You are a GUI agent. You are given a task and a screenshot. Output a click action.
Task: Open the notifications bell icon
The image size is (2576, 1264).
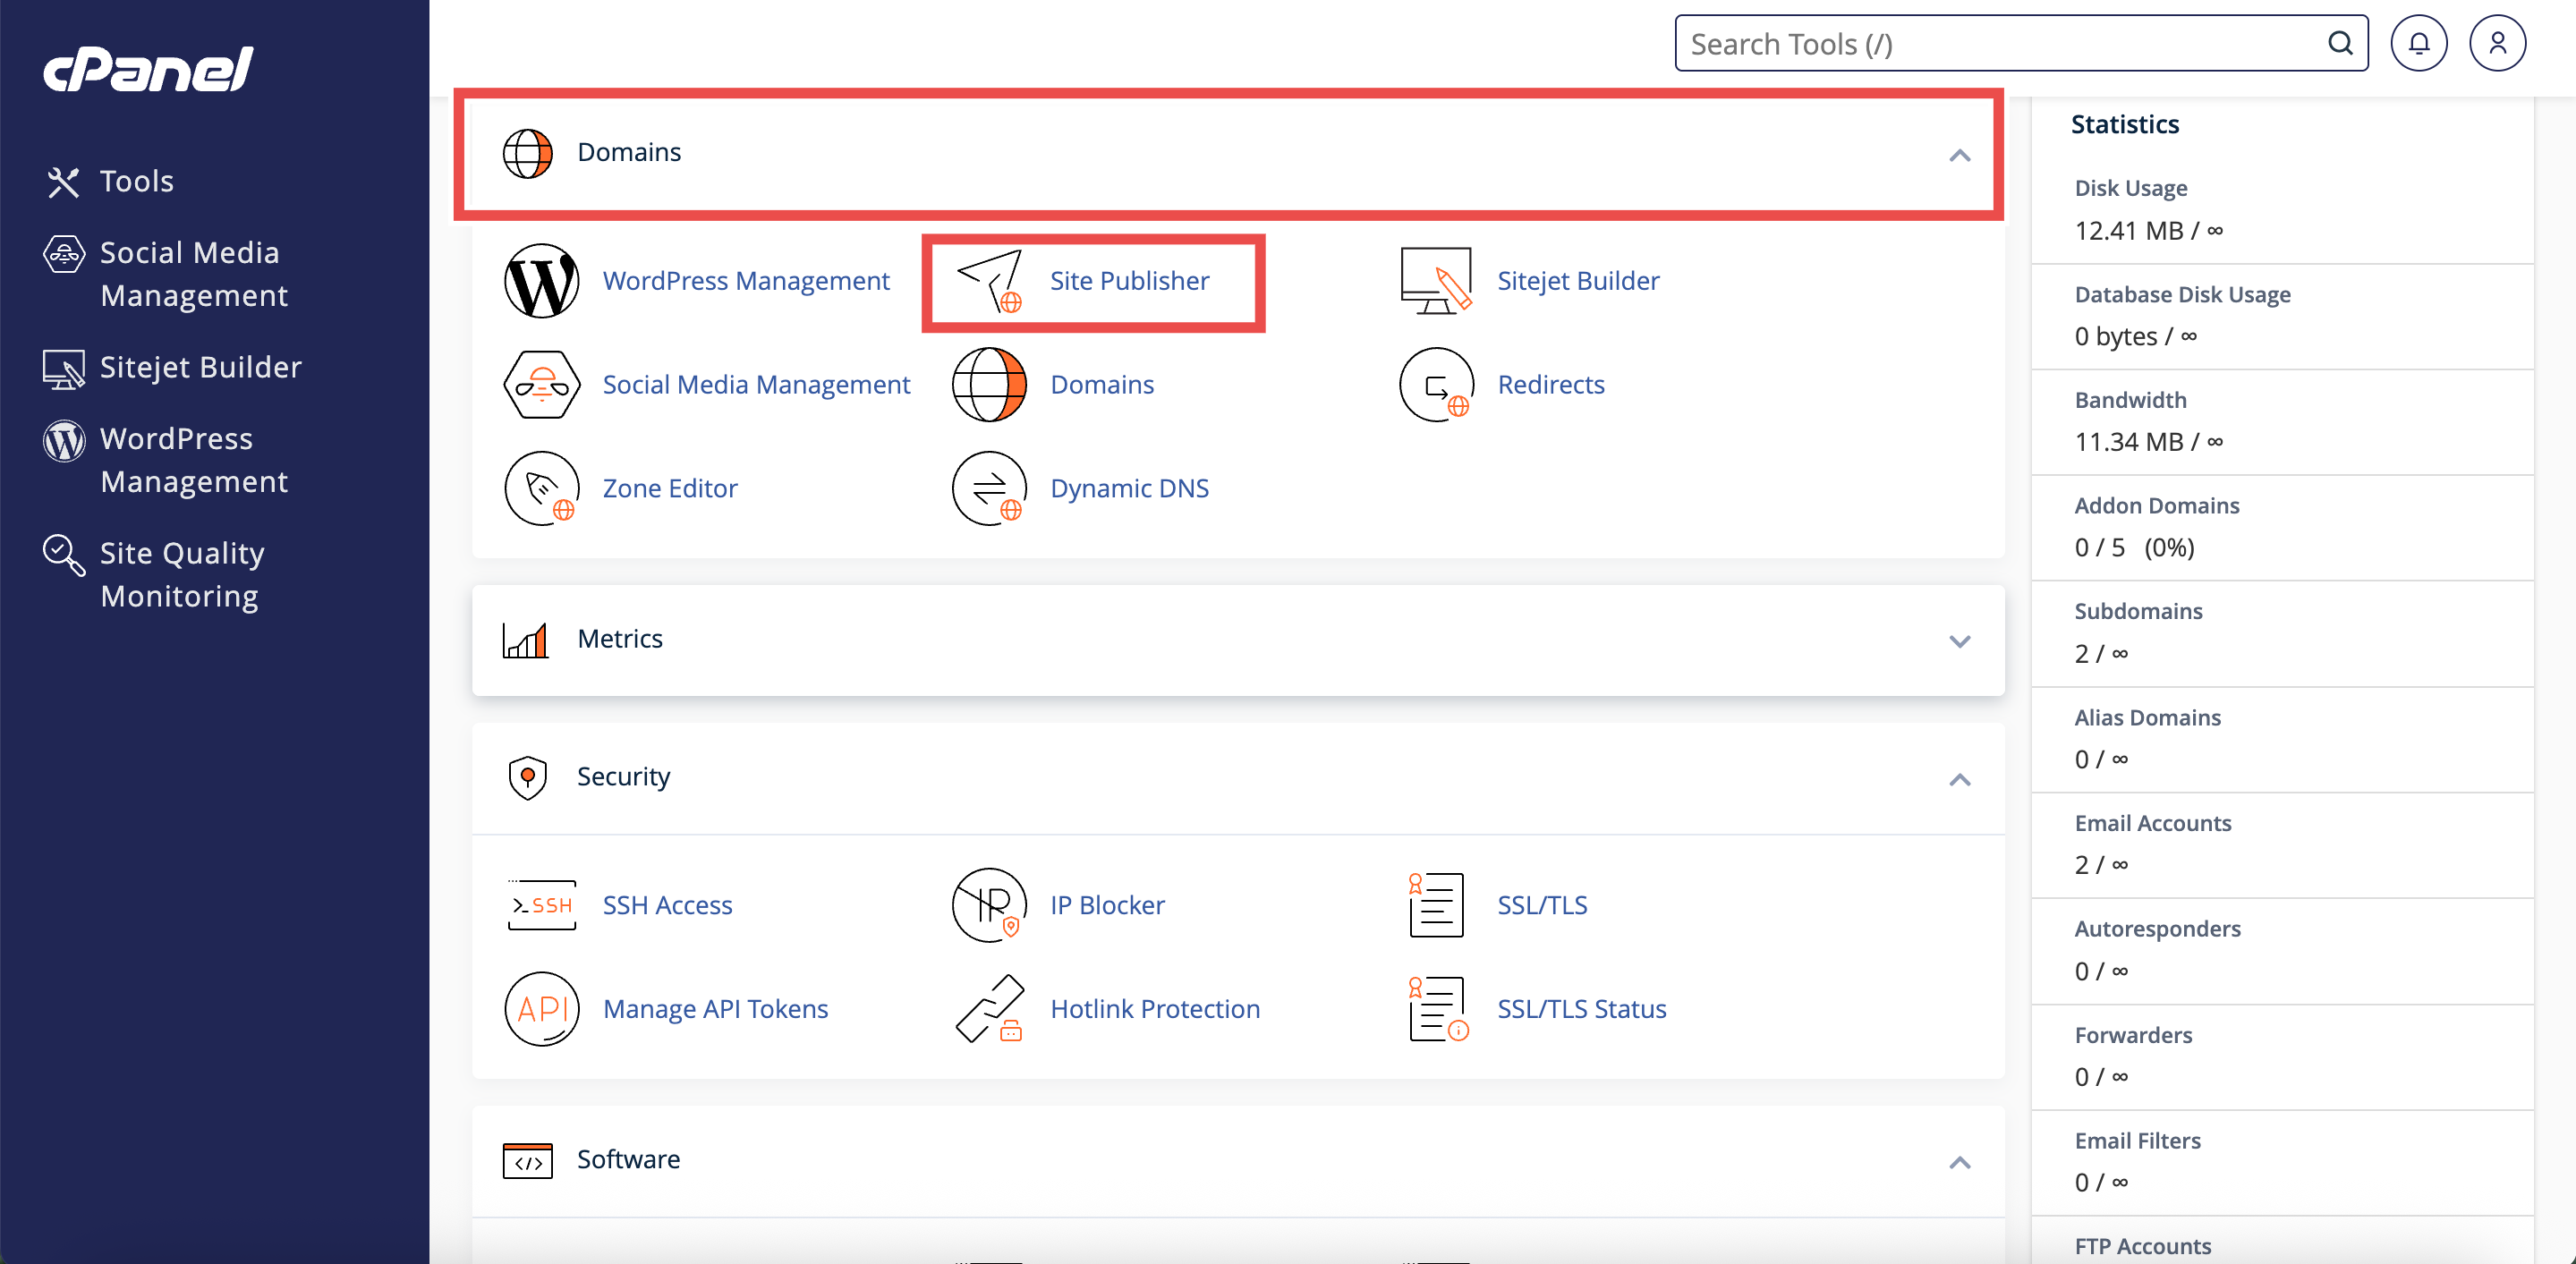(x=2418, y=44)
